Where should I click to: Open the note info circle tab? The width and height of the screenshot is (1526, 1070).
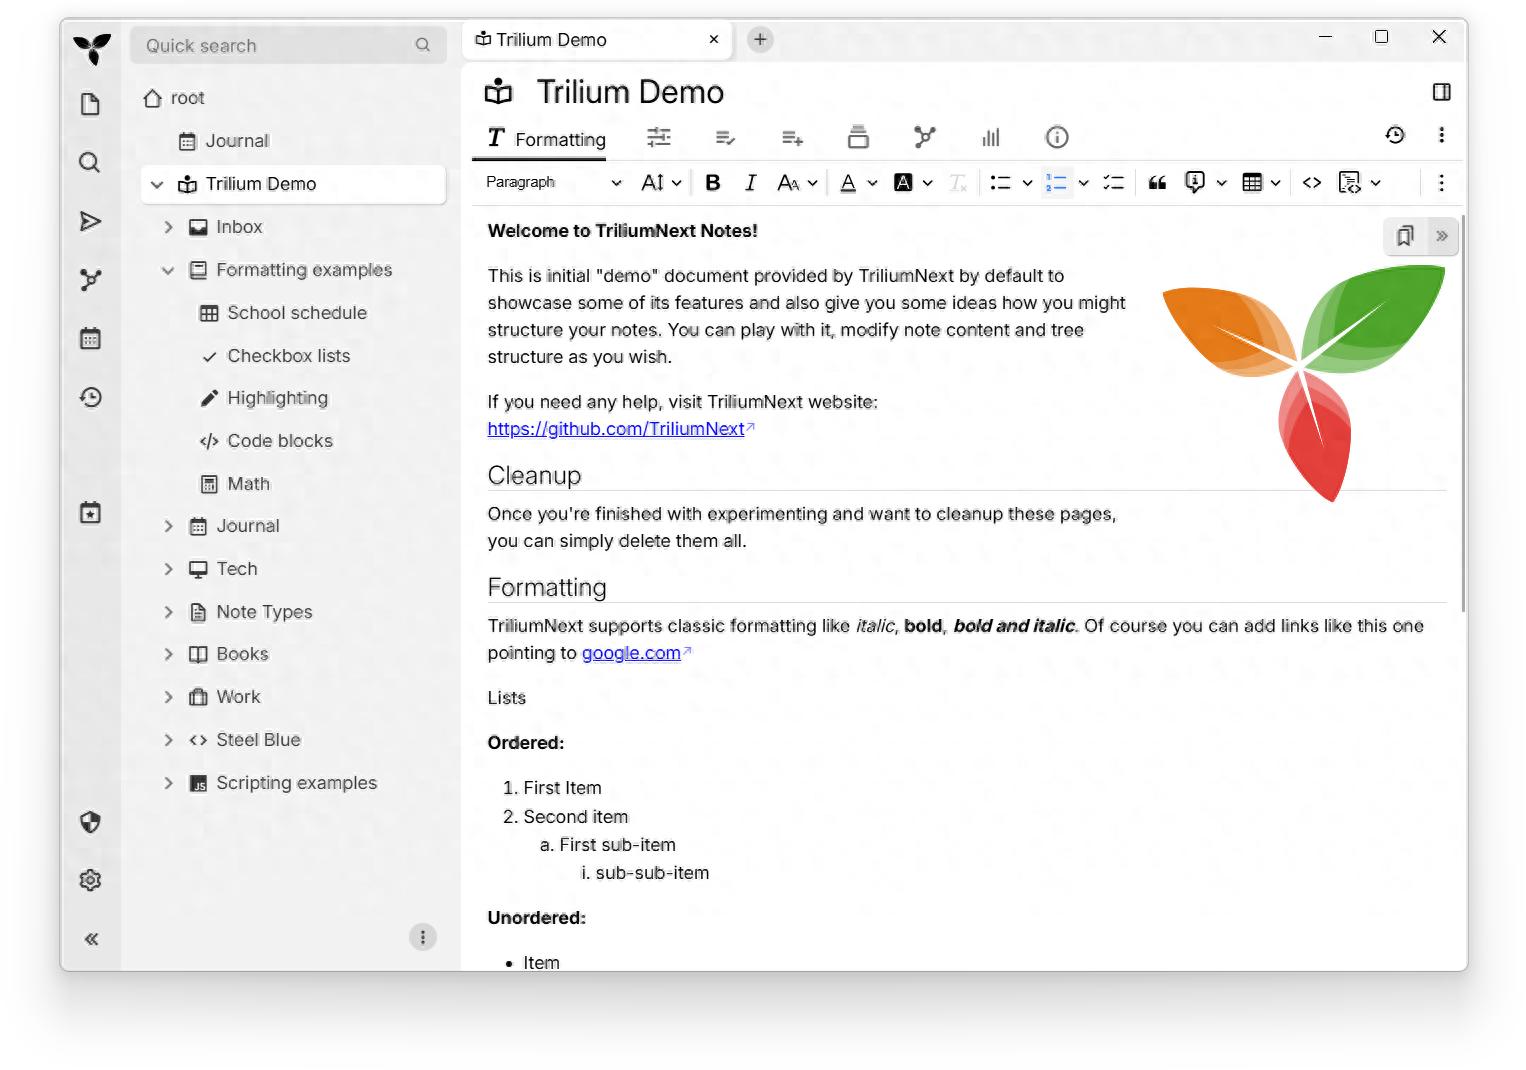(1056, 138)
